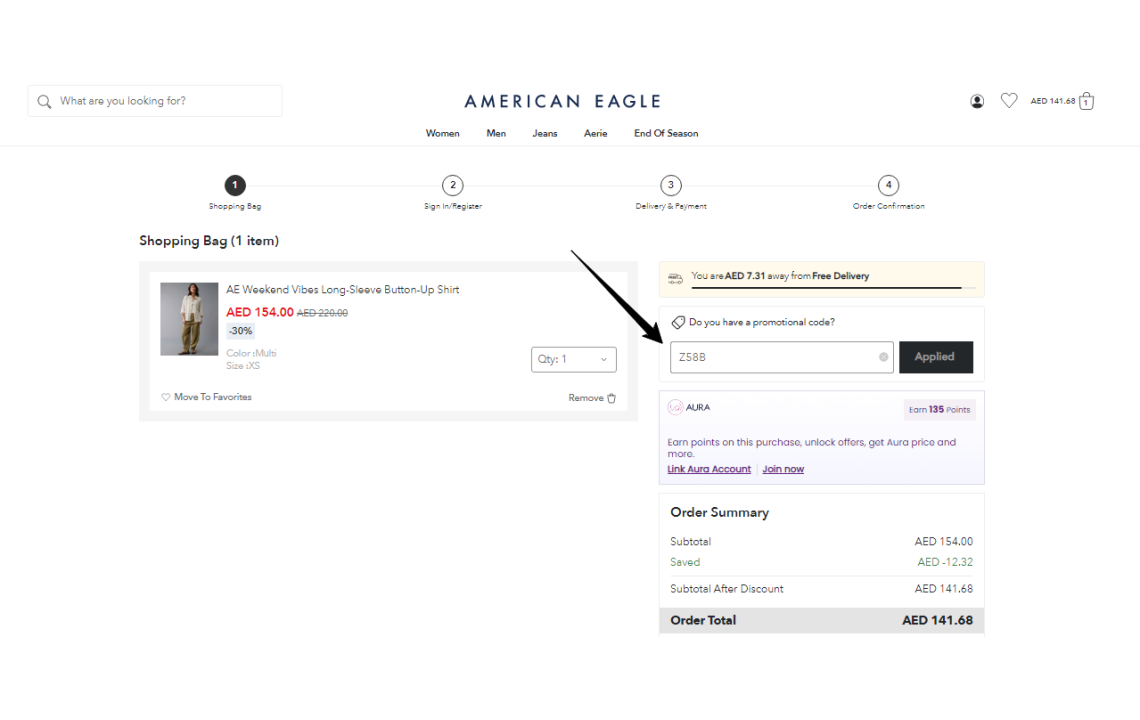Click the trash icon next to Remove
This screenshot has width=1140, height=720.
(611, 398)
